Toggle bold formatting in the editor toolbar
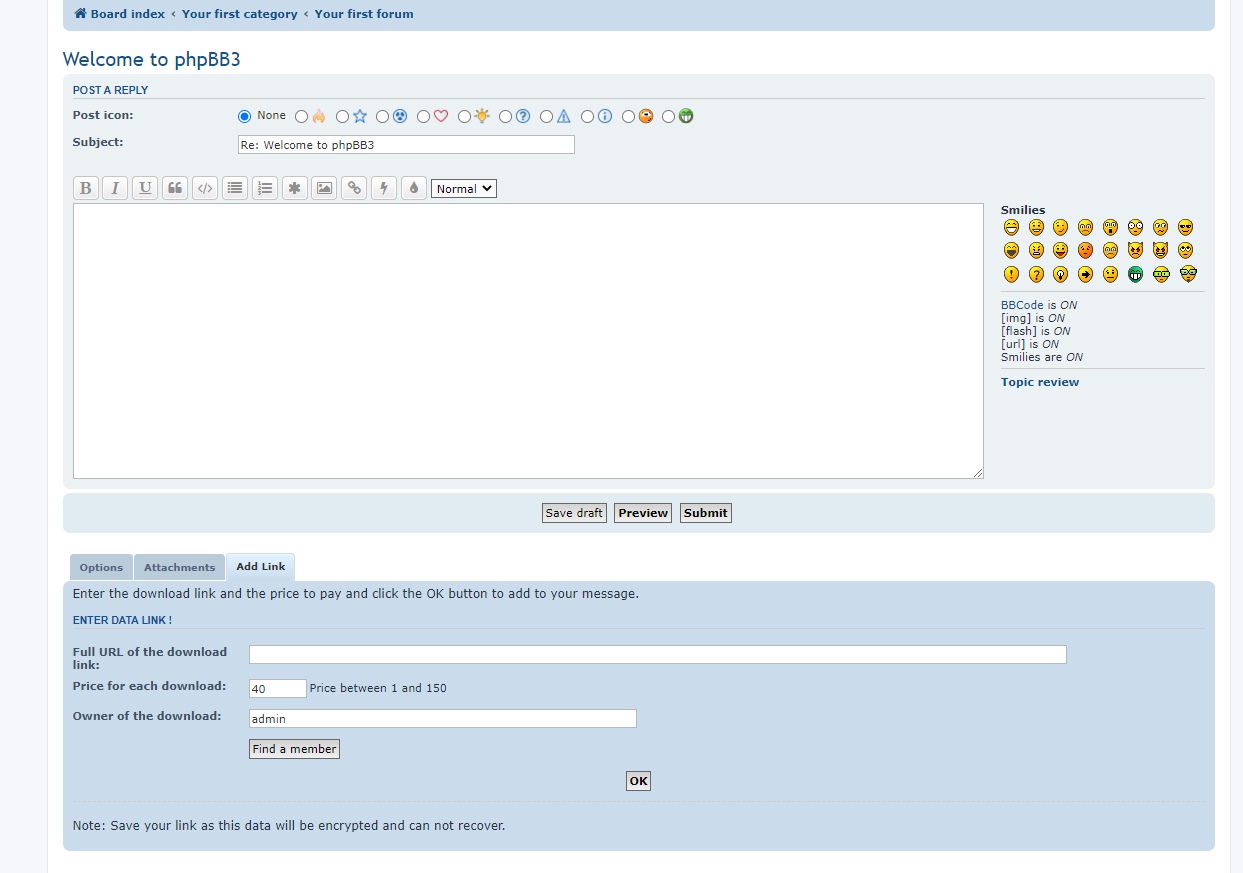 [86, 188]
